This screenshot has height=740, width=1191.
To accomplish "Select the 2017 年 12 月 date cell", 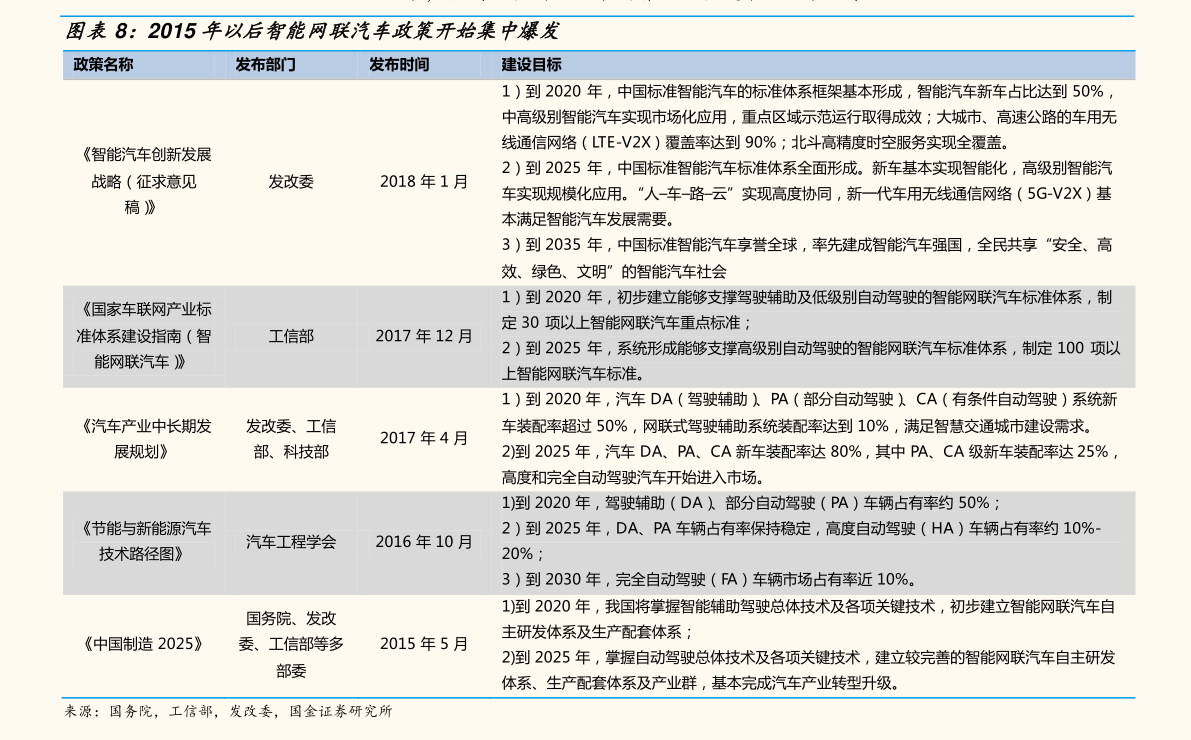I will pos(424,336).
